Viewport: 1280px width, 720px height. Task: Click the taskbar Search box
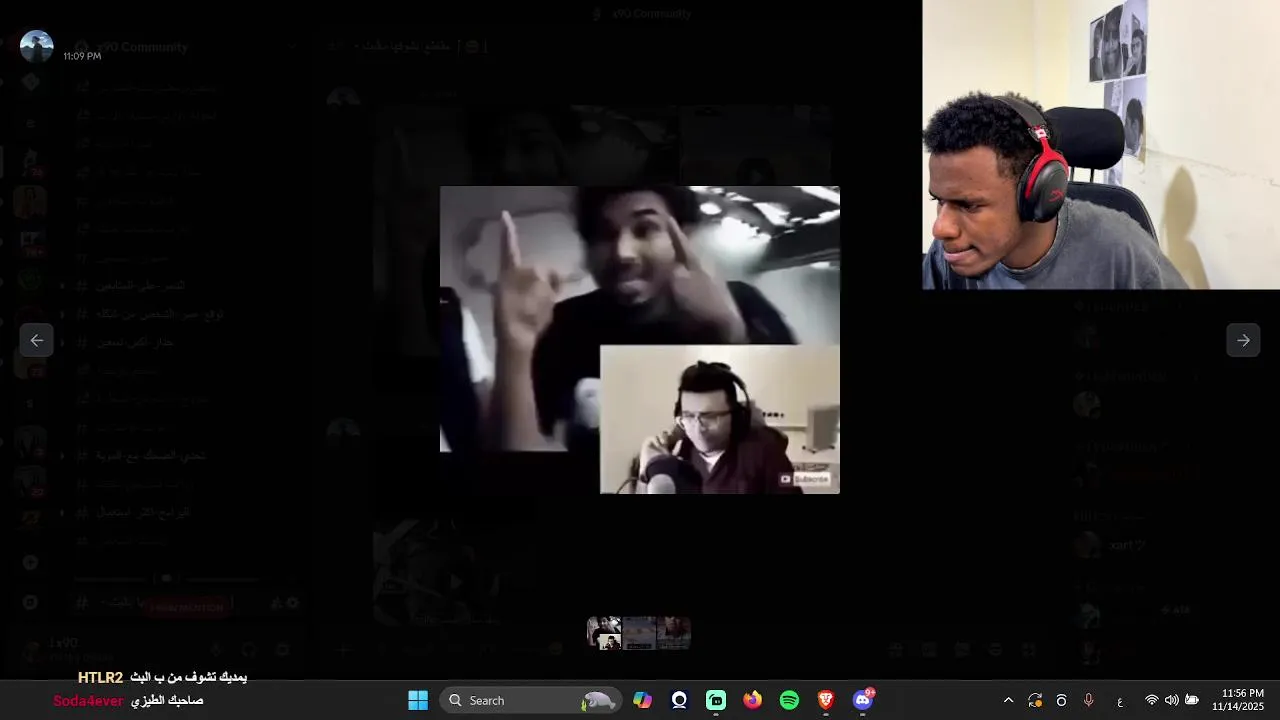point(531,700)
